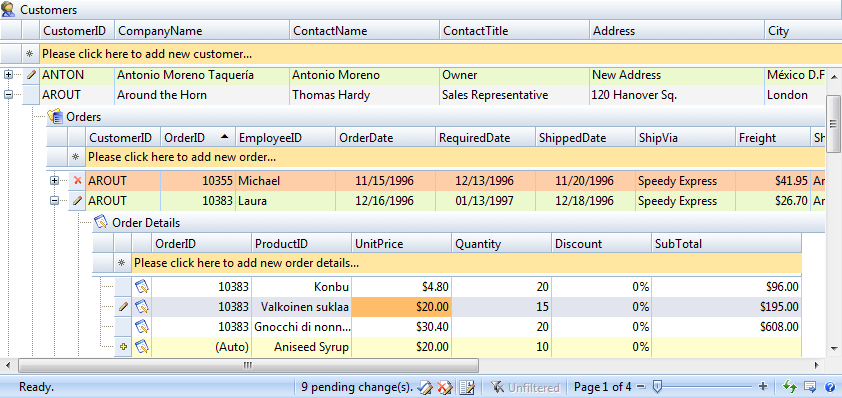The image size is (842, 398).
Task: Click the detail icon on the Konbu row
Action: pyautogui.click(x=142, y=287)
